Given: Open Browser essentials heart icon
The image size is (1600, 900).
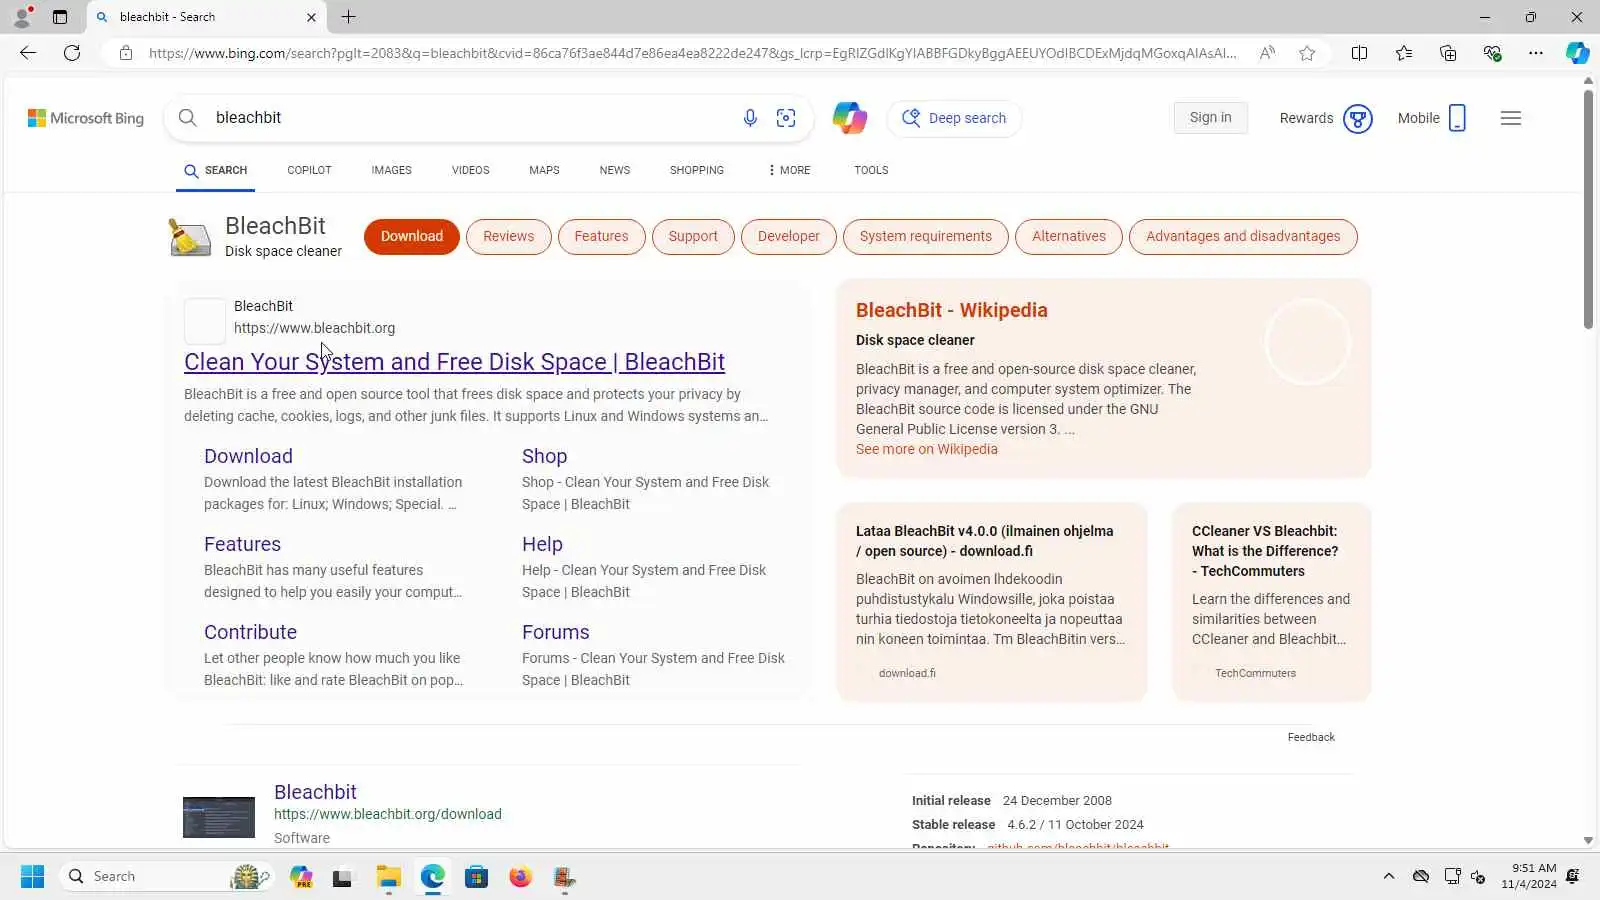Looking at the screenshot, I should point(1492,53).
